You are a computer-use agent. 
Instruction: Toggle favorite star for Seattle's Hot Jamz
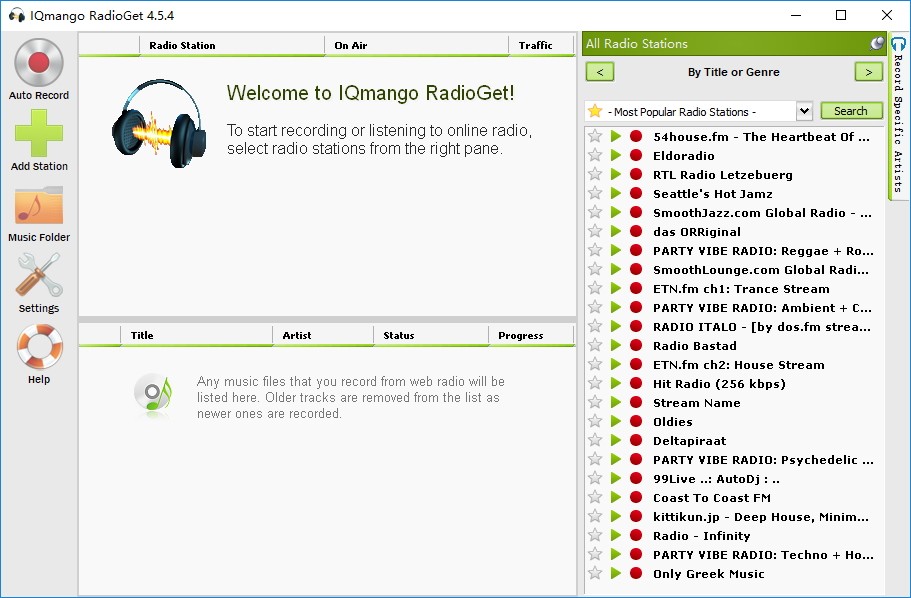[595, 194]
